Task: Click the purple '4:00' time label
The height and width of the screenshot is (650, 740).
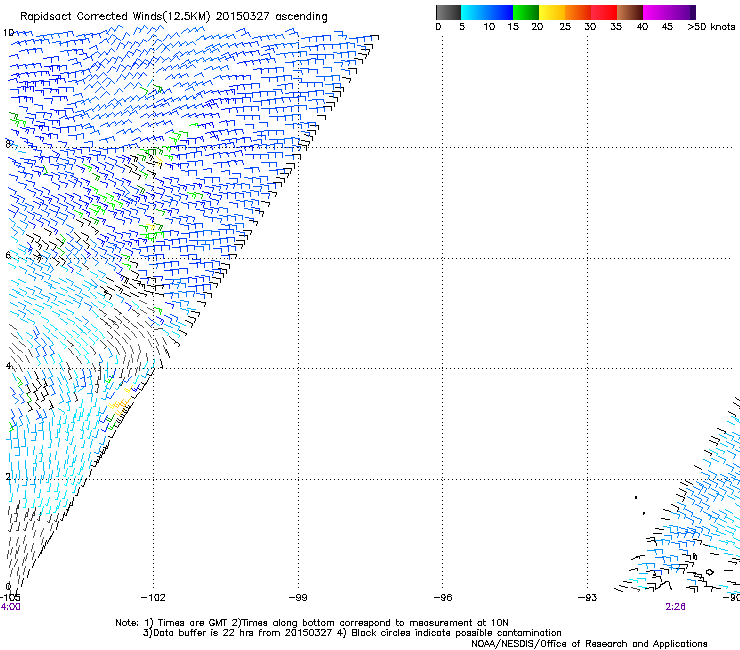Action: (10, 607)
